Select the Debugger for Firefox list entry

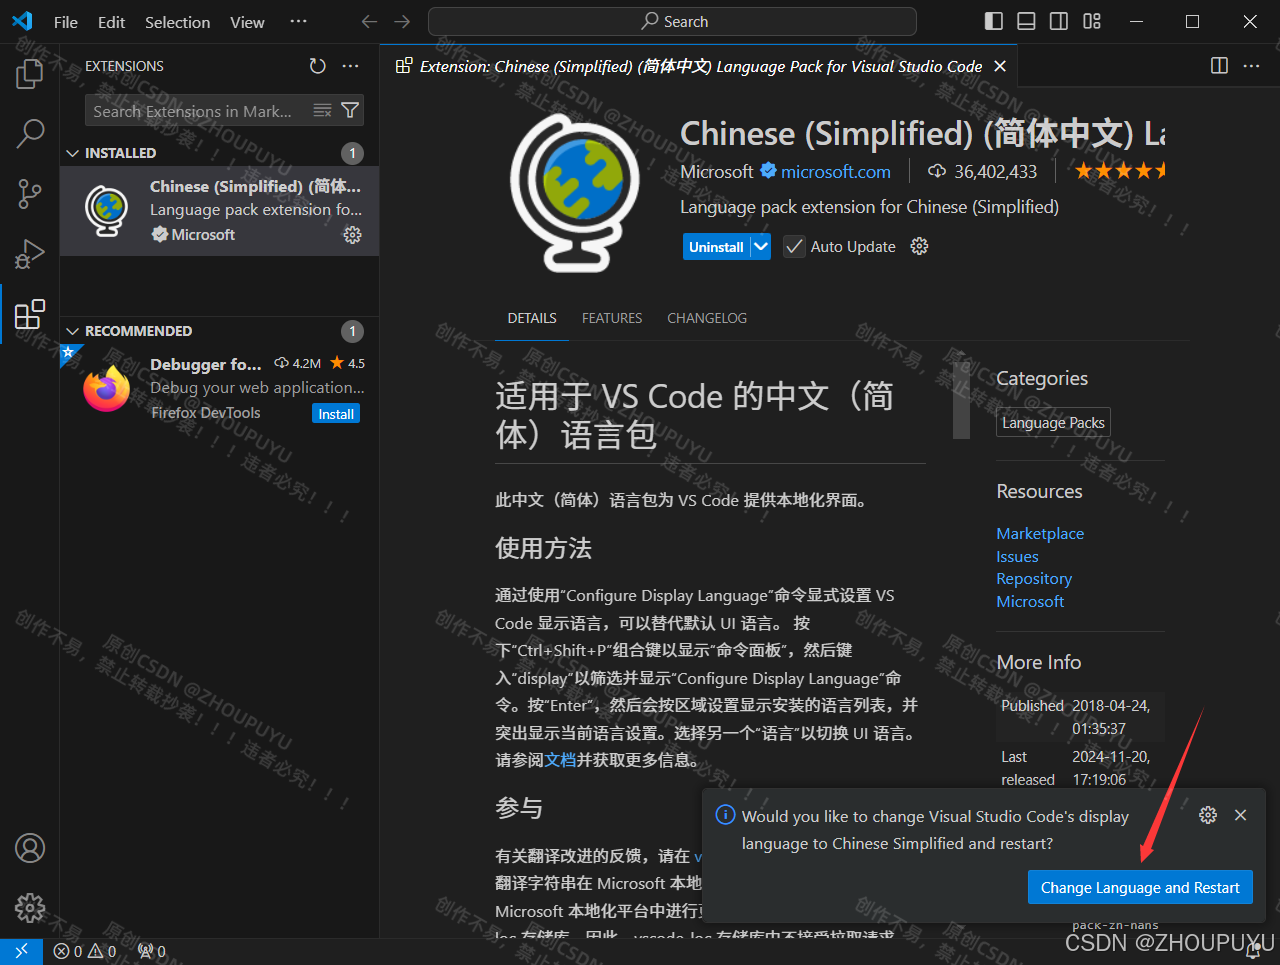219,388
